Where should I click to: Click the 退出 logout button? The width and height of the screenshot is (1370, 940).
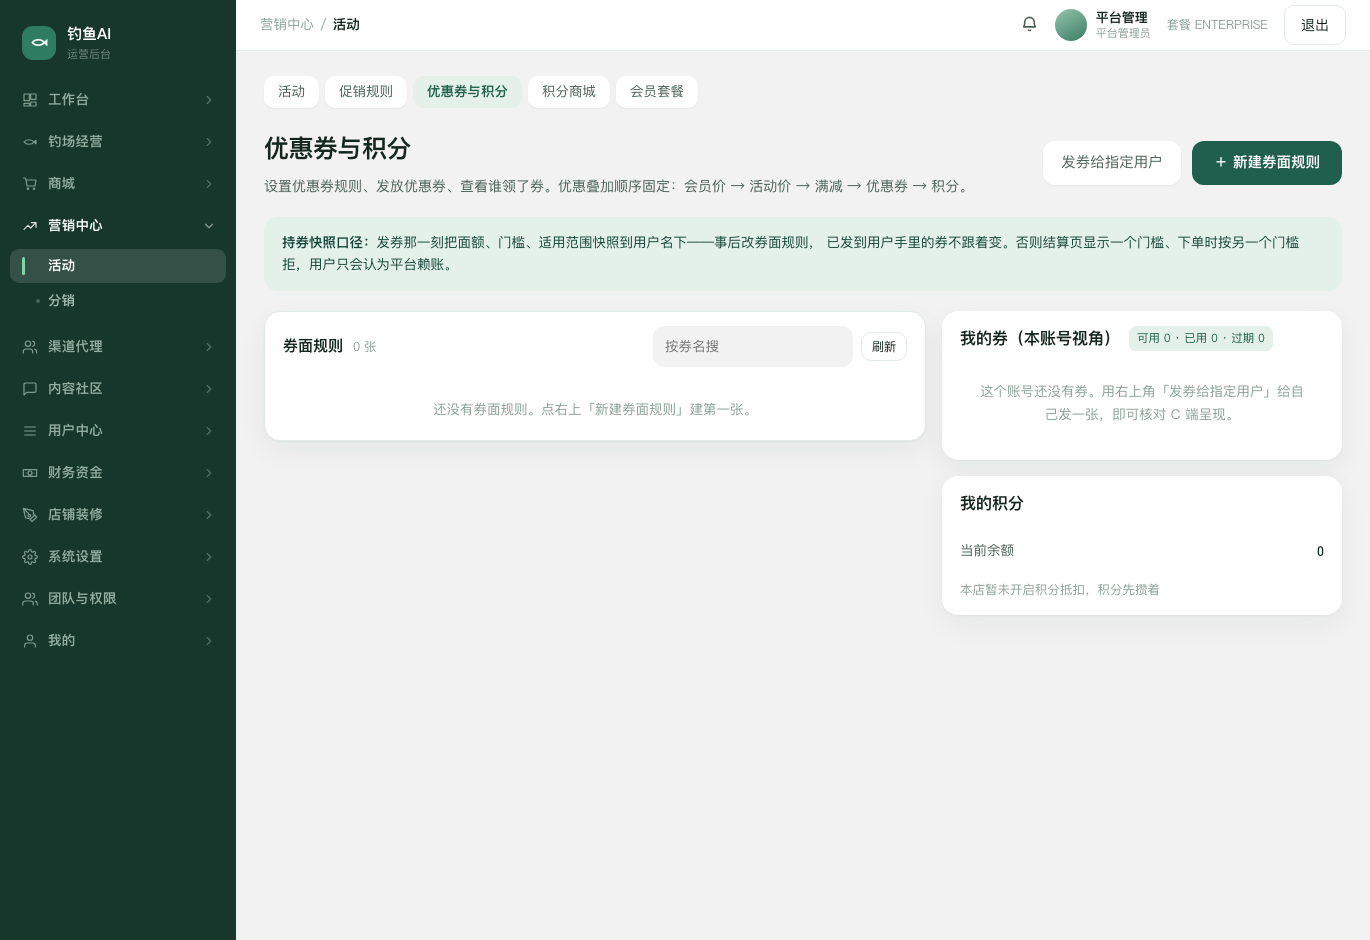(1315, 25)
